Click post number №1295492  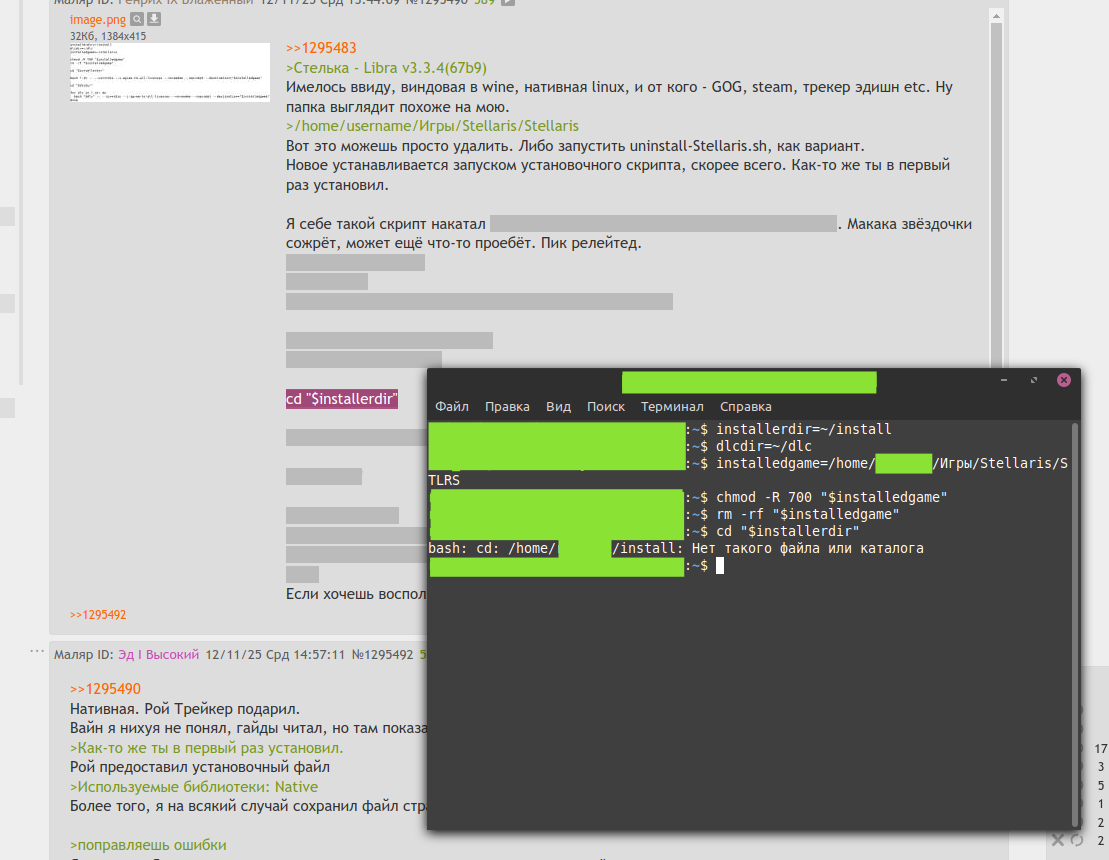[383, 655]
